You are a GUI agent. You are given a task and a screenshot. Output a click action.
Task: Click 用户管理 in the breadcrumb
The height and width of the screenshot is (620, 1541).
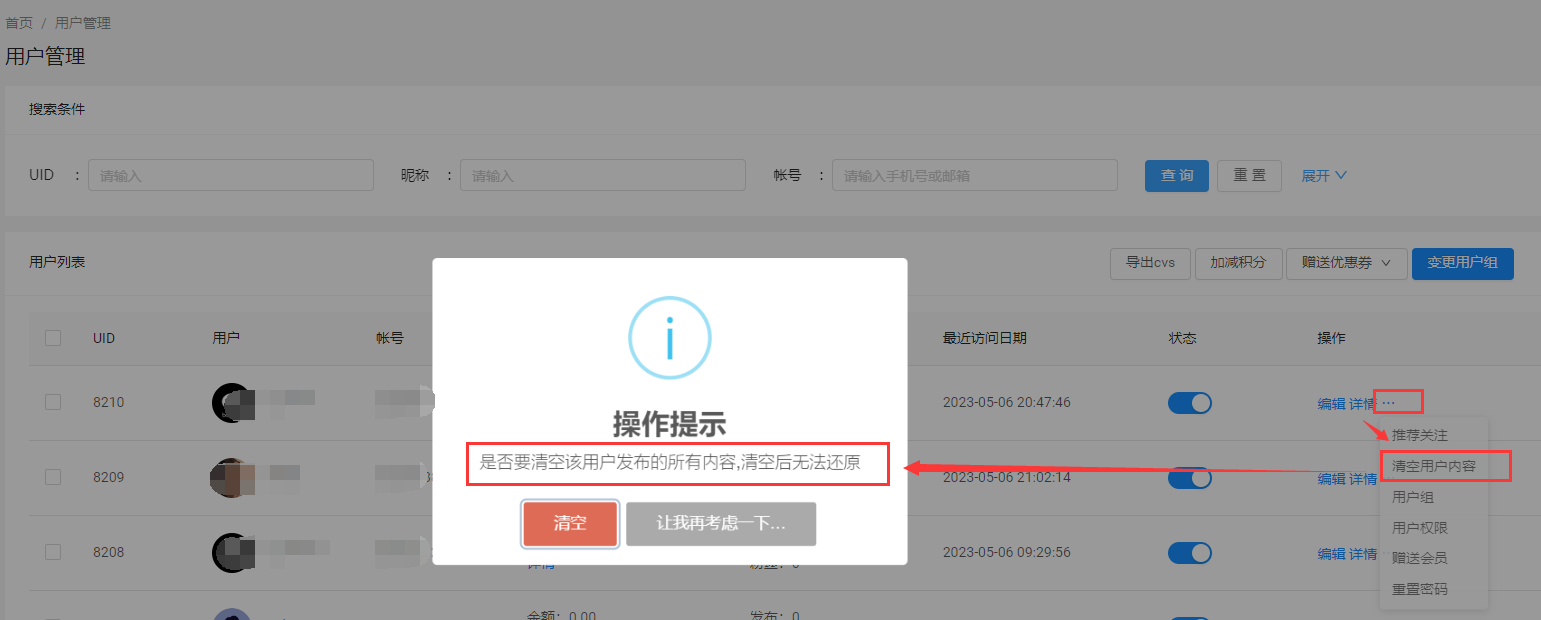tap(83, 22)
